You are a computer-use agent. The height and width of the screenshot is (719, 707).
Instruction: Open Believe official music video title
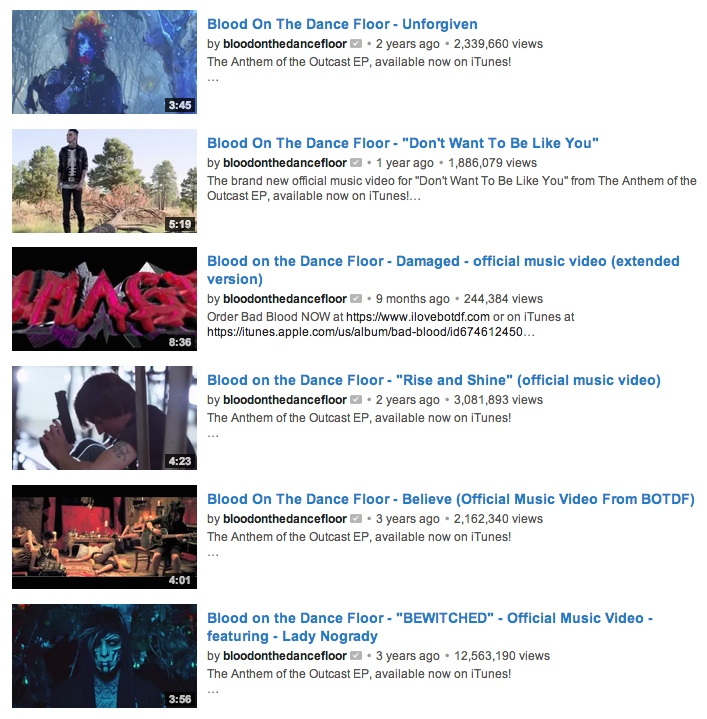[x=451, y=499]
